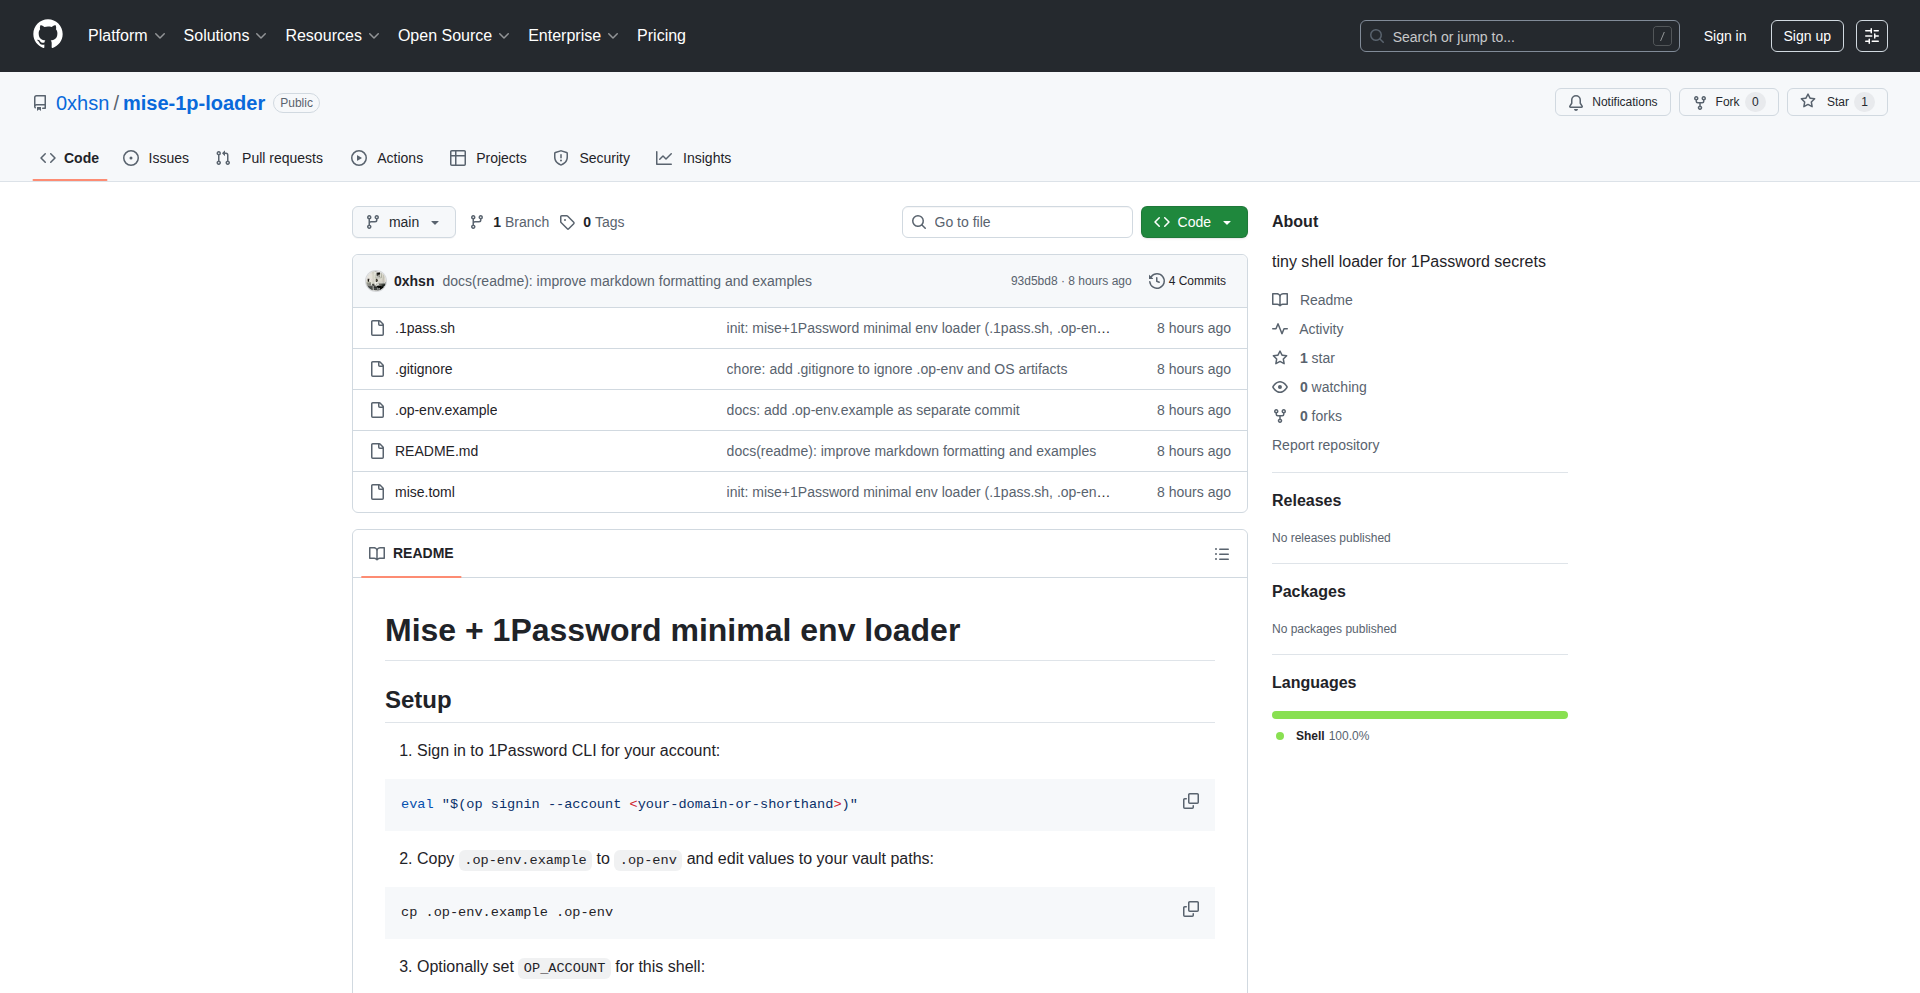Star the mise-1p-loader repository
The width and height of the screenshot is (1920, 993).
pyautogui.click(x=1837, y=102)
